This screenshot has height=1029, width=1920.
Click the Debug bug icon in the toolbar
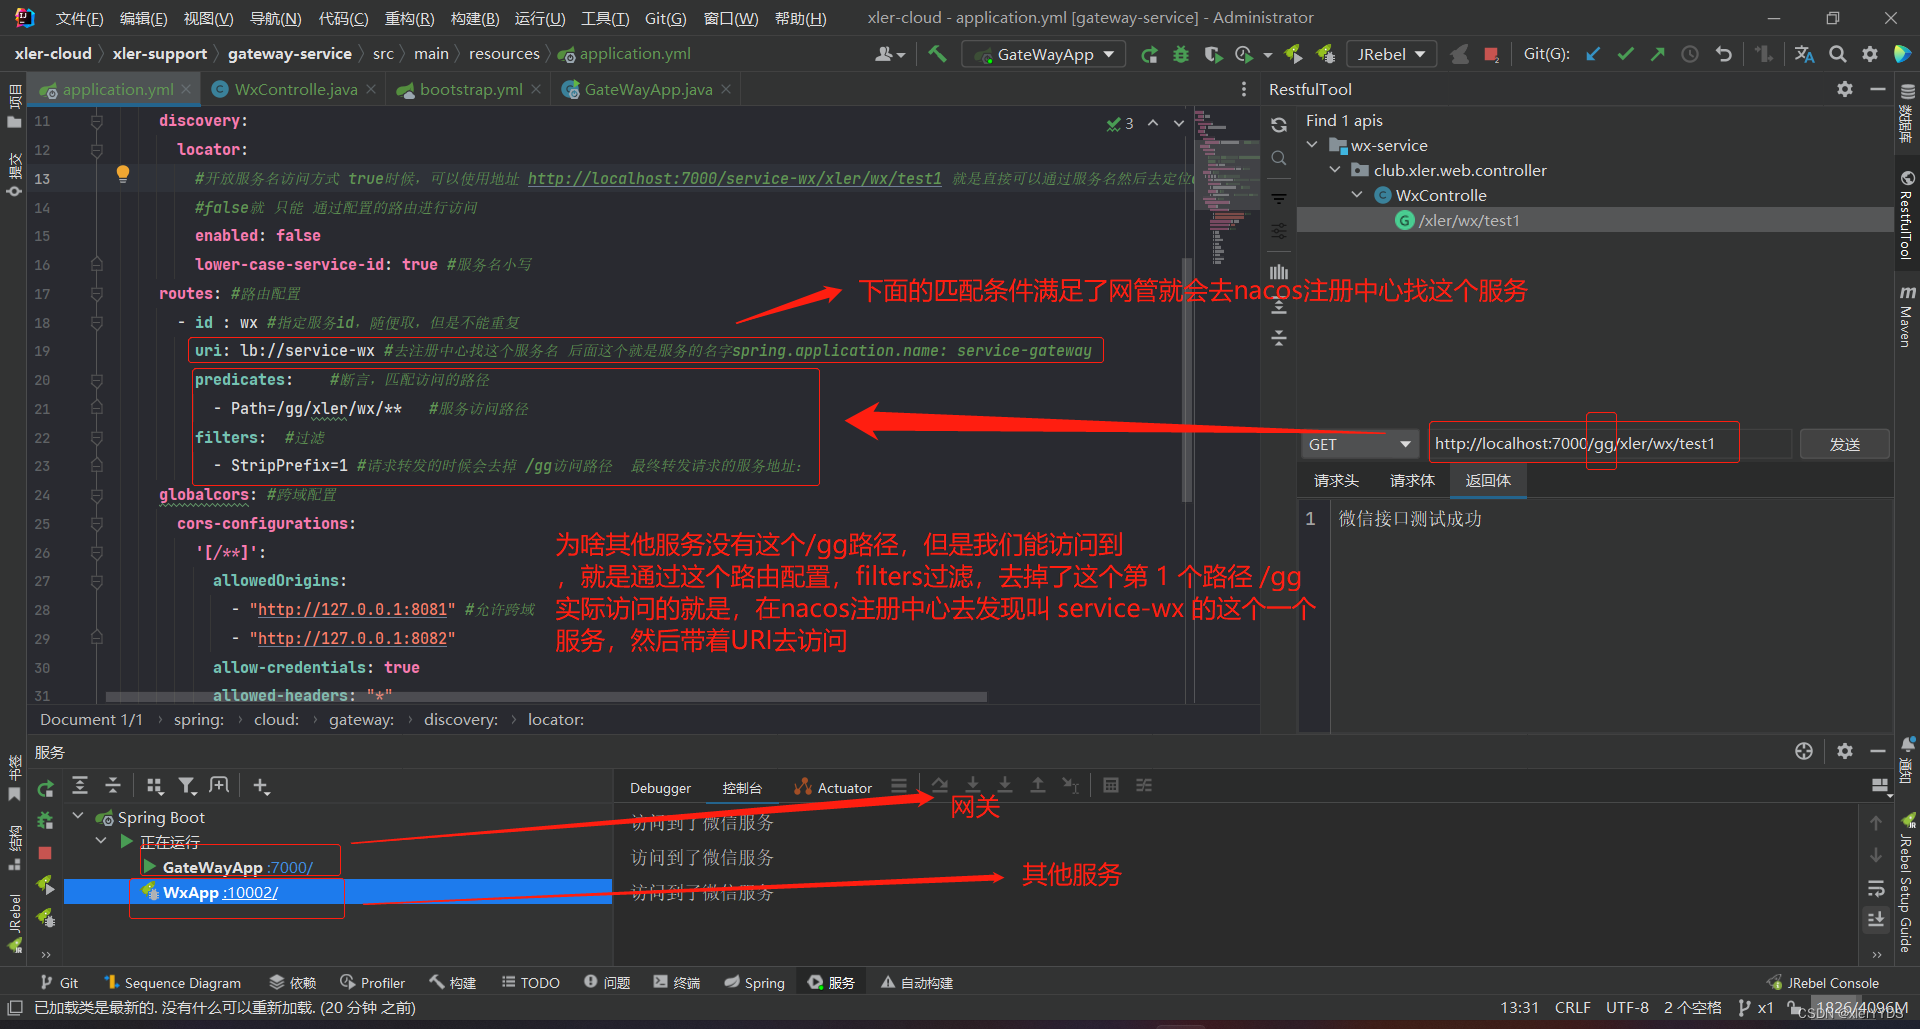(1181, 54)
